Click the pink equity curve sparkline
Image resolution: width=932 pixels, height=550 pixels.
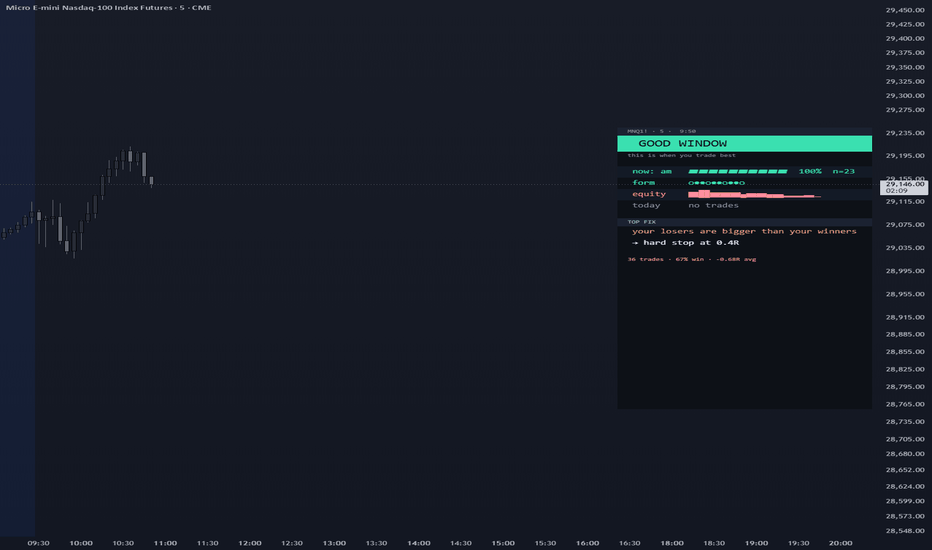pos(754,194)
